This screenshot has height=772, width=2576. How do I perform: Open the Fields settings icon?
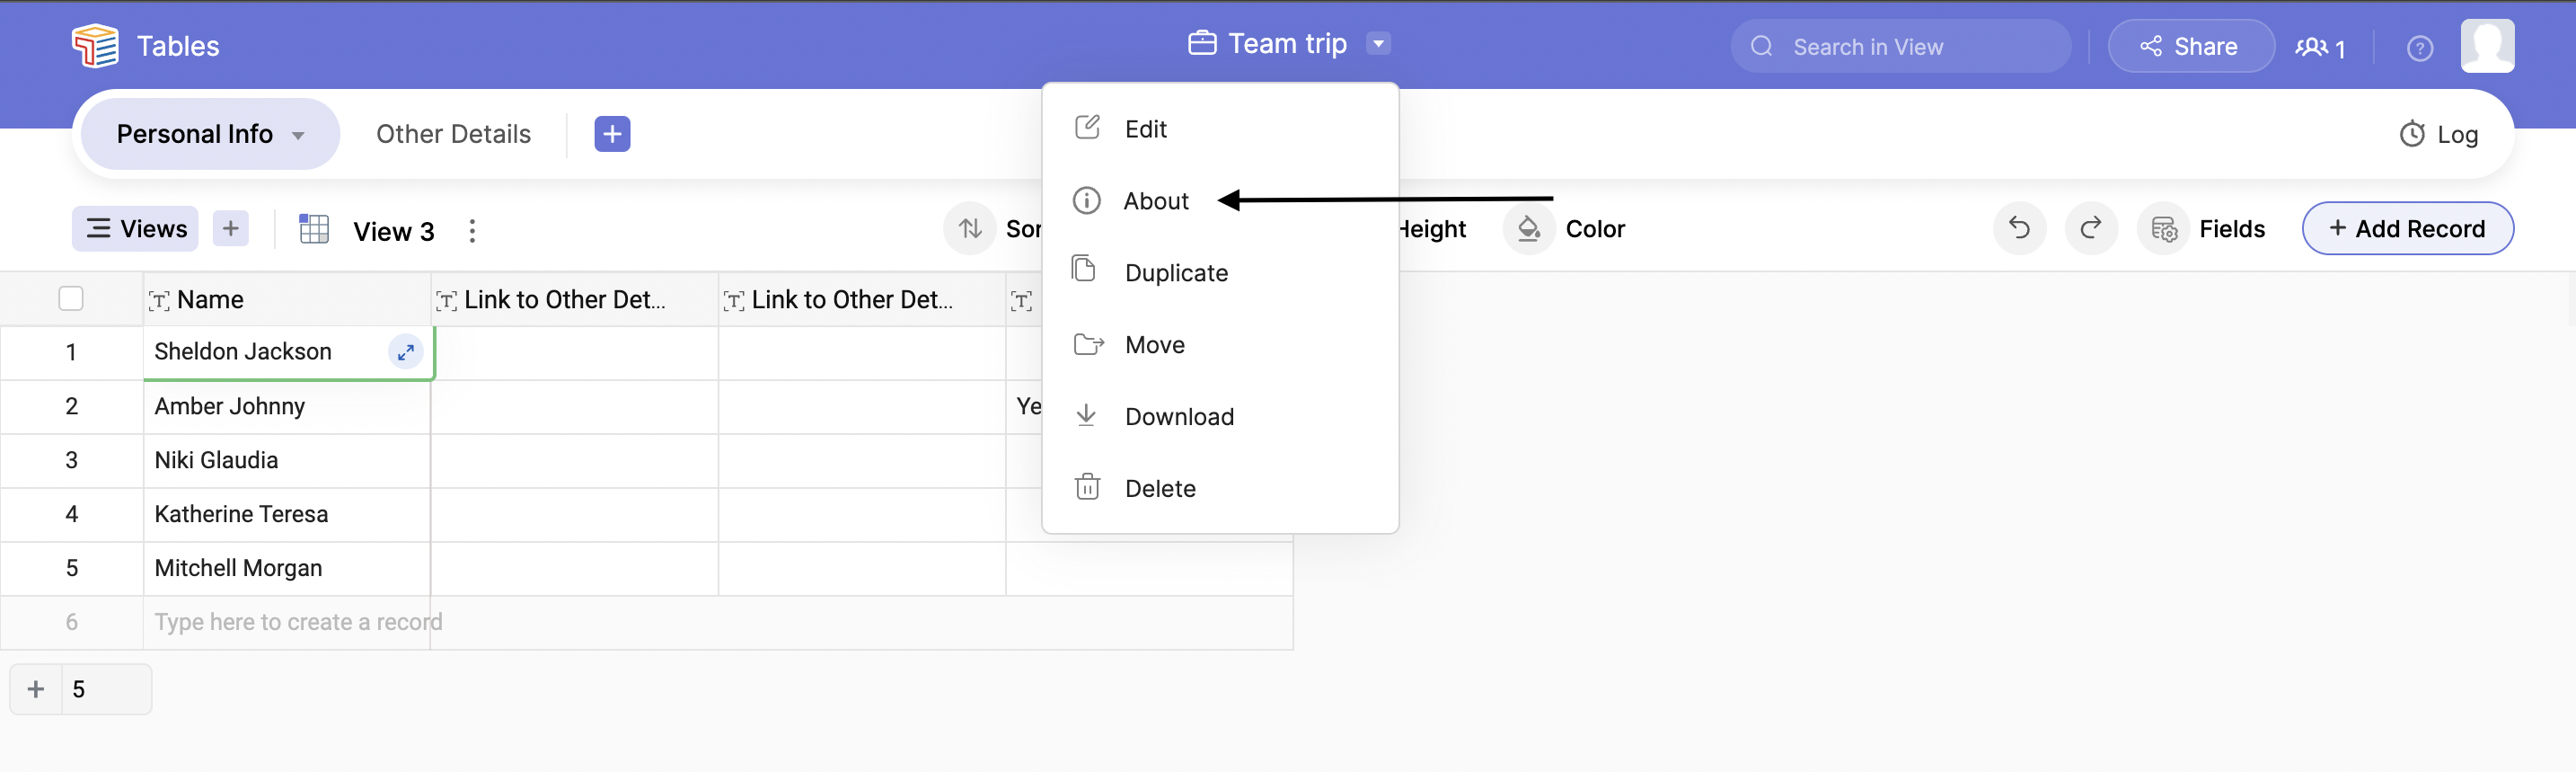2164,229
